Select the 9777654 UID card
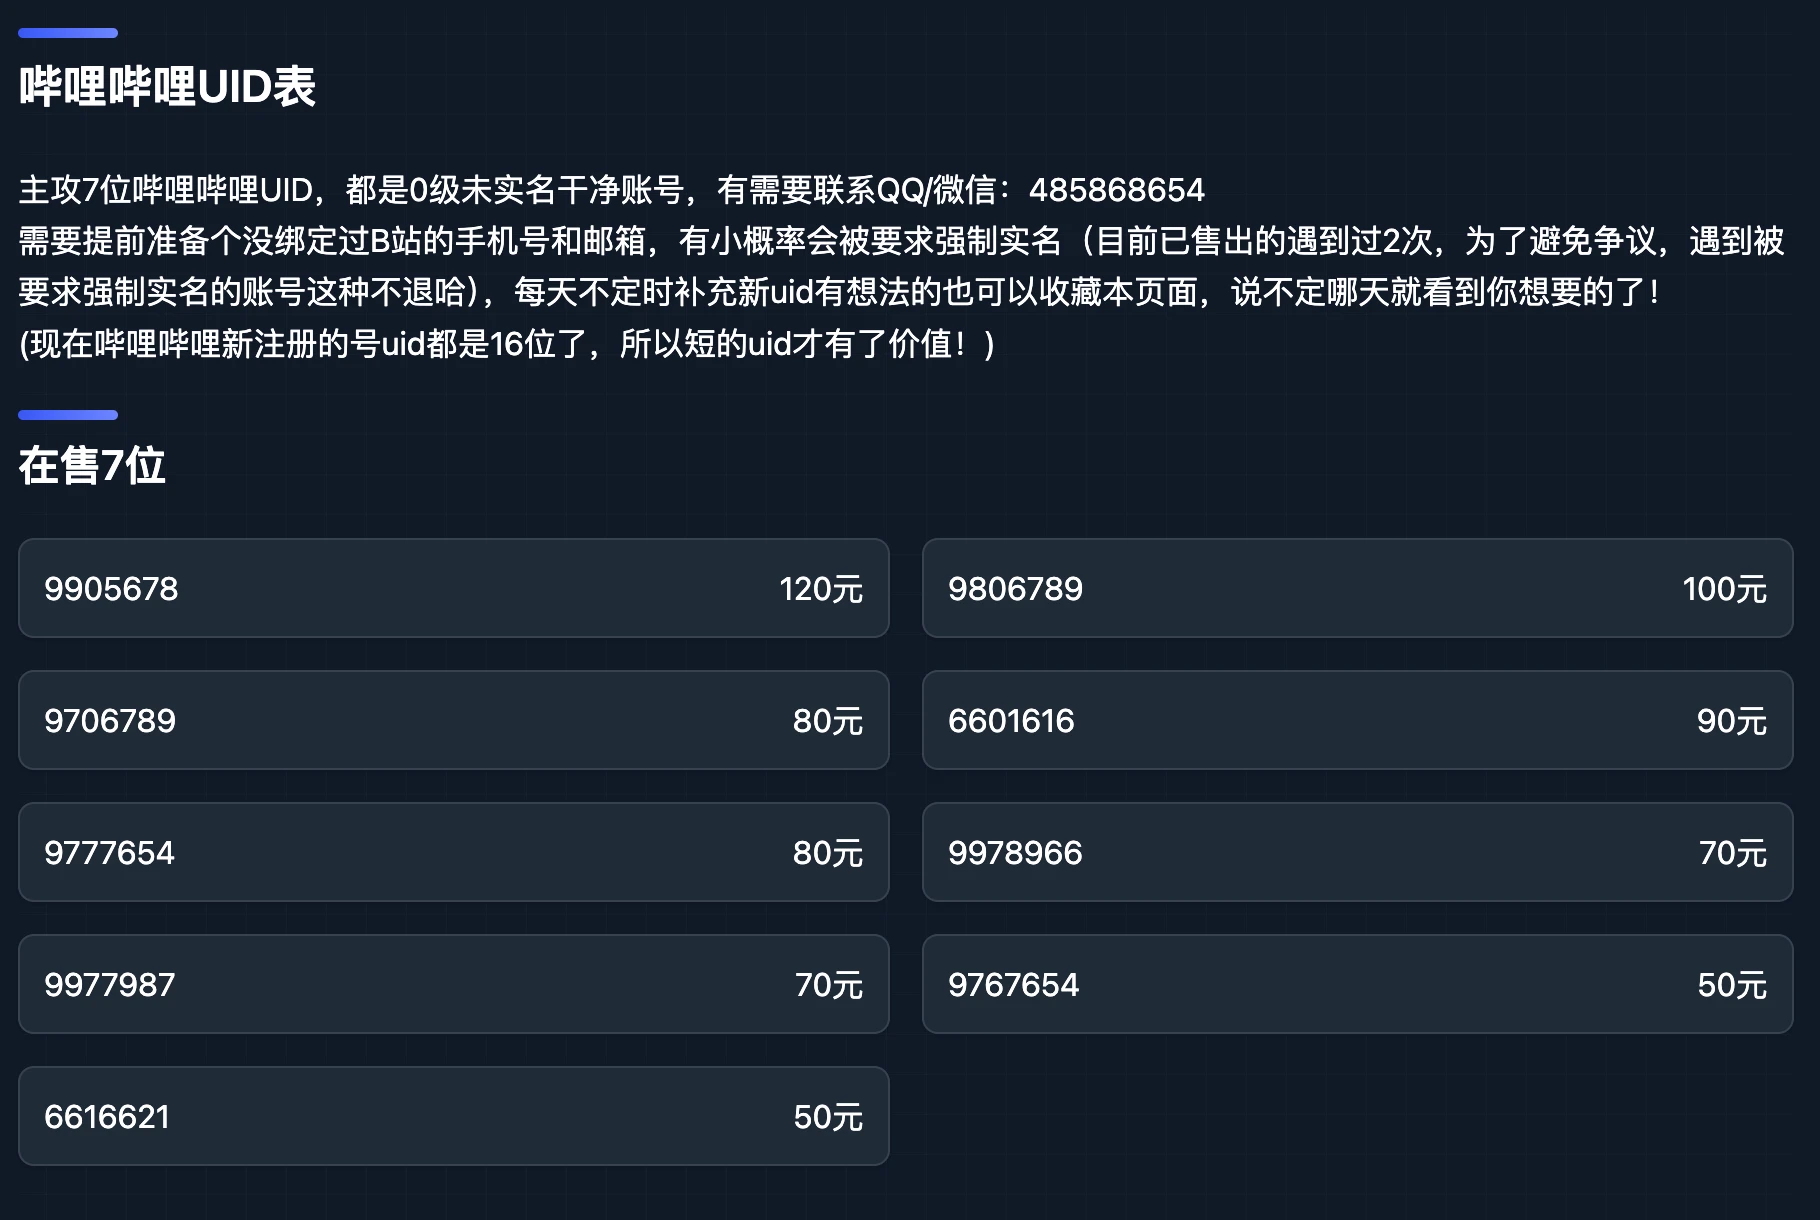This screenshot has height=1220, width=1820. click(x=453, y=852)
